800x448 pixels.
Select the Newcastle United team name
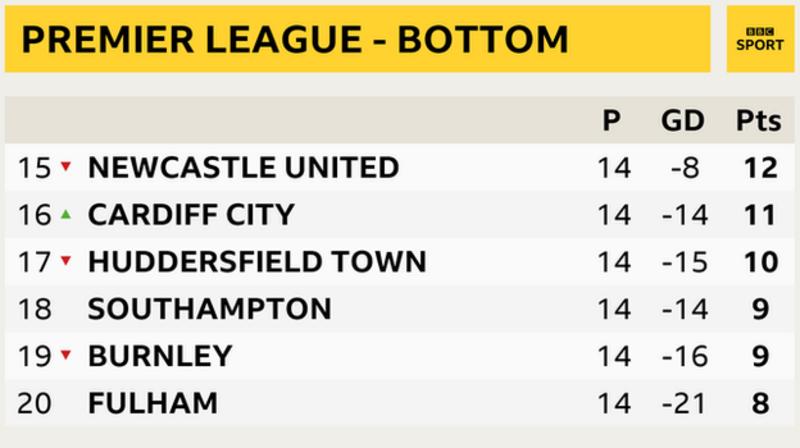[x=243, y=167]
